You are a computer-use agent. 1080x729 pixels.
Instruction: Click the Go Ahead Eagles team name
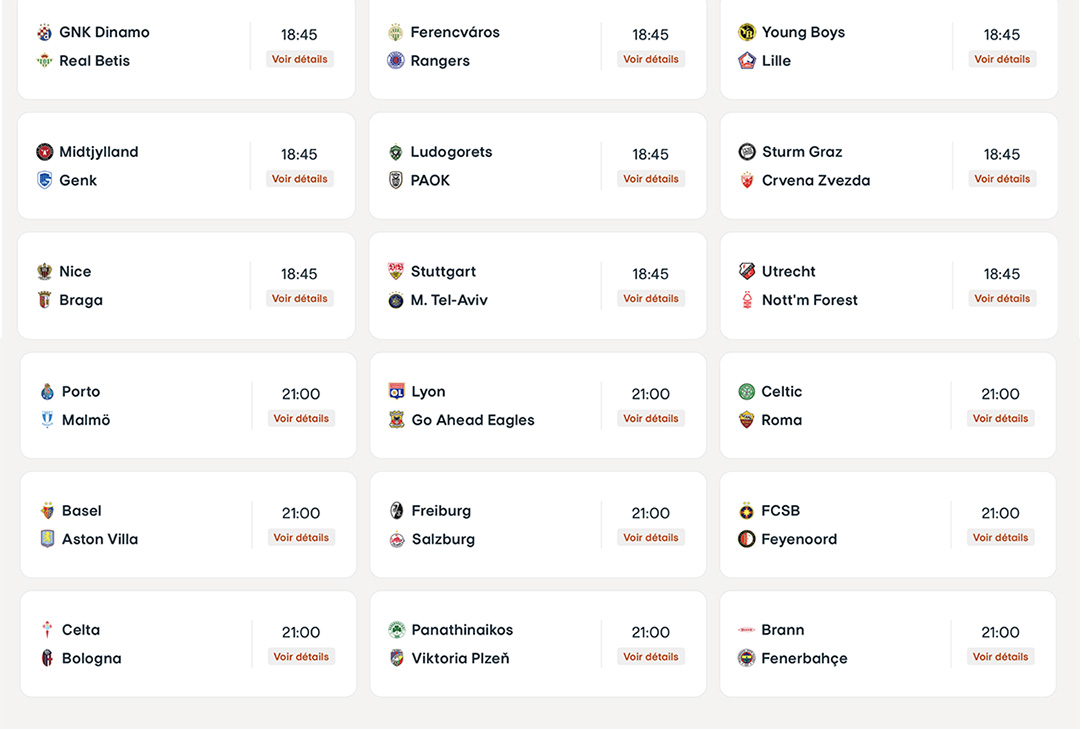coord(473,420)
